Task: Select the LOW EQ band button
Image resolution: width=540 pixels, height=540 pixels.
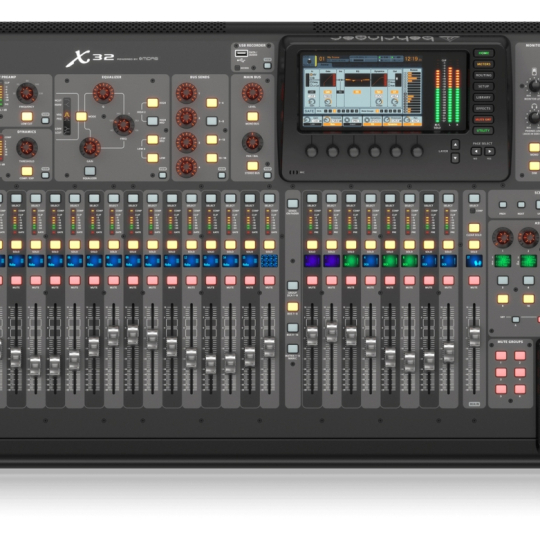Action: (x=153, y=158)
